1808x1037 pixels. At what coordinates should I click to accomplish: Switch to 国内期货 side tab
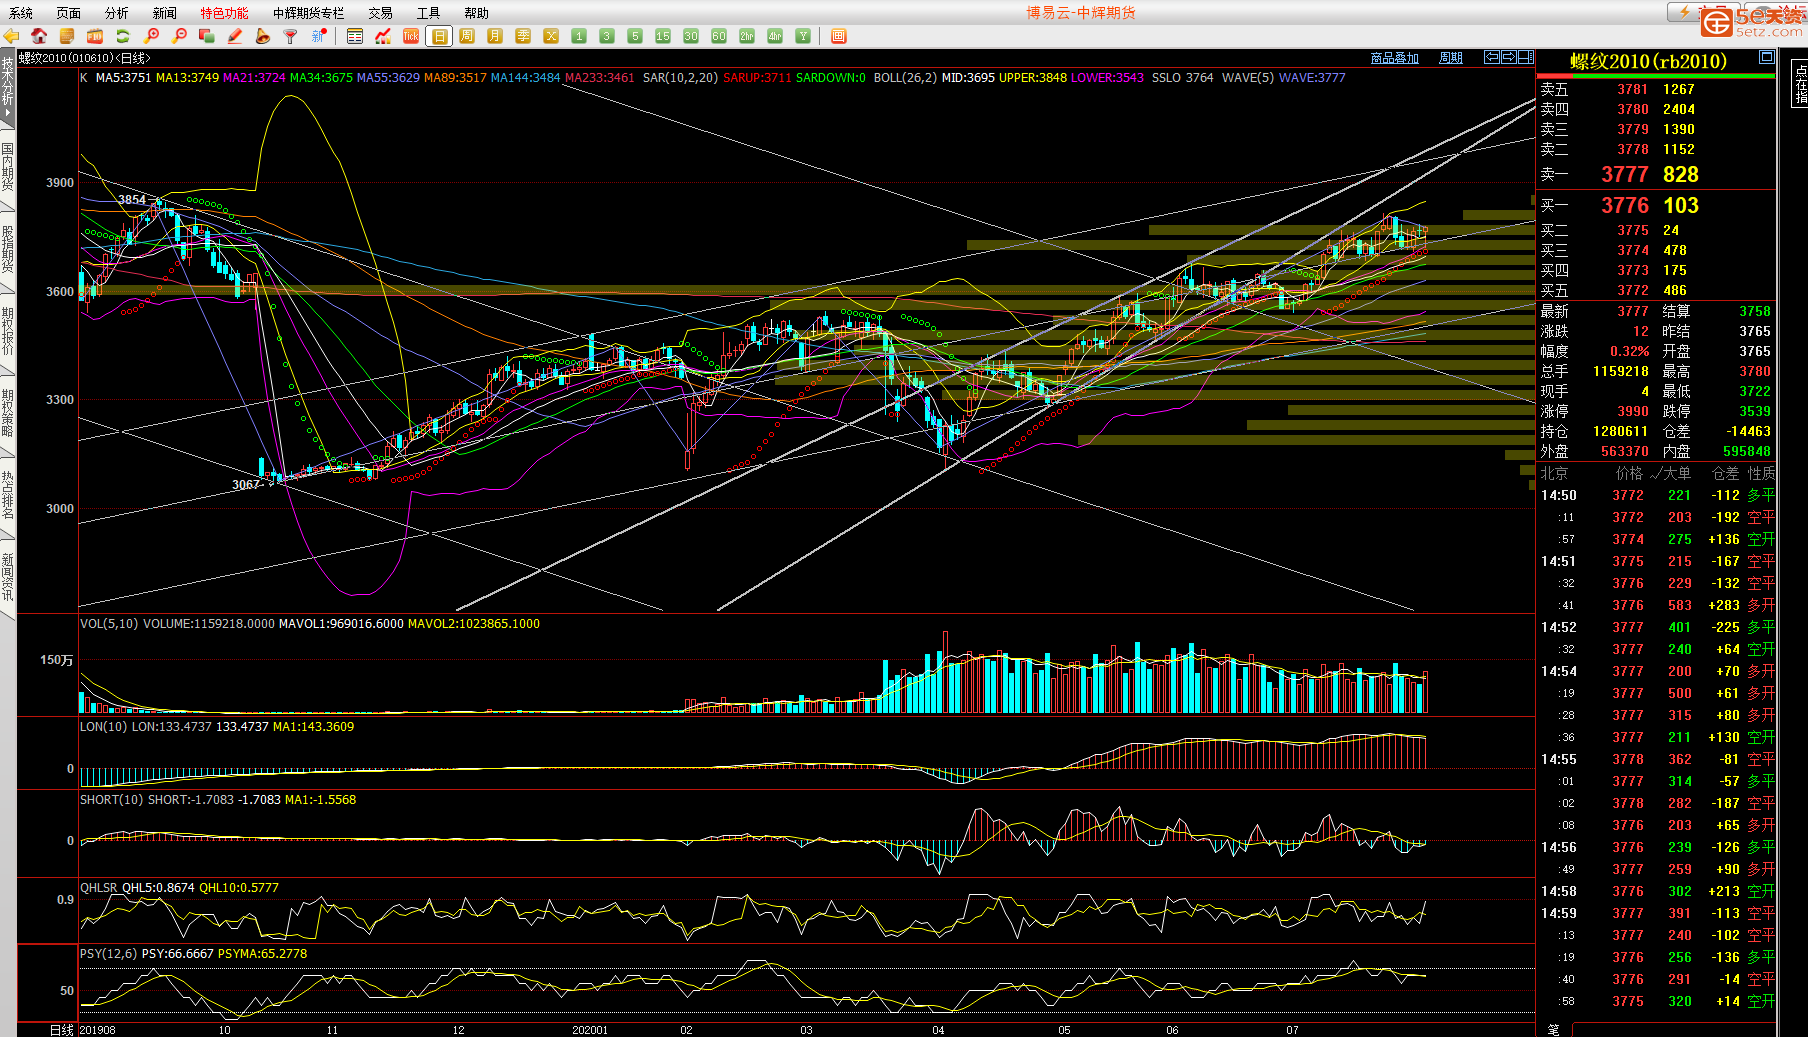click(x=7, y=167)
